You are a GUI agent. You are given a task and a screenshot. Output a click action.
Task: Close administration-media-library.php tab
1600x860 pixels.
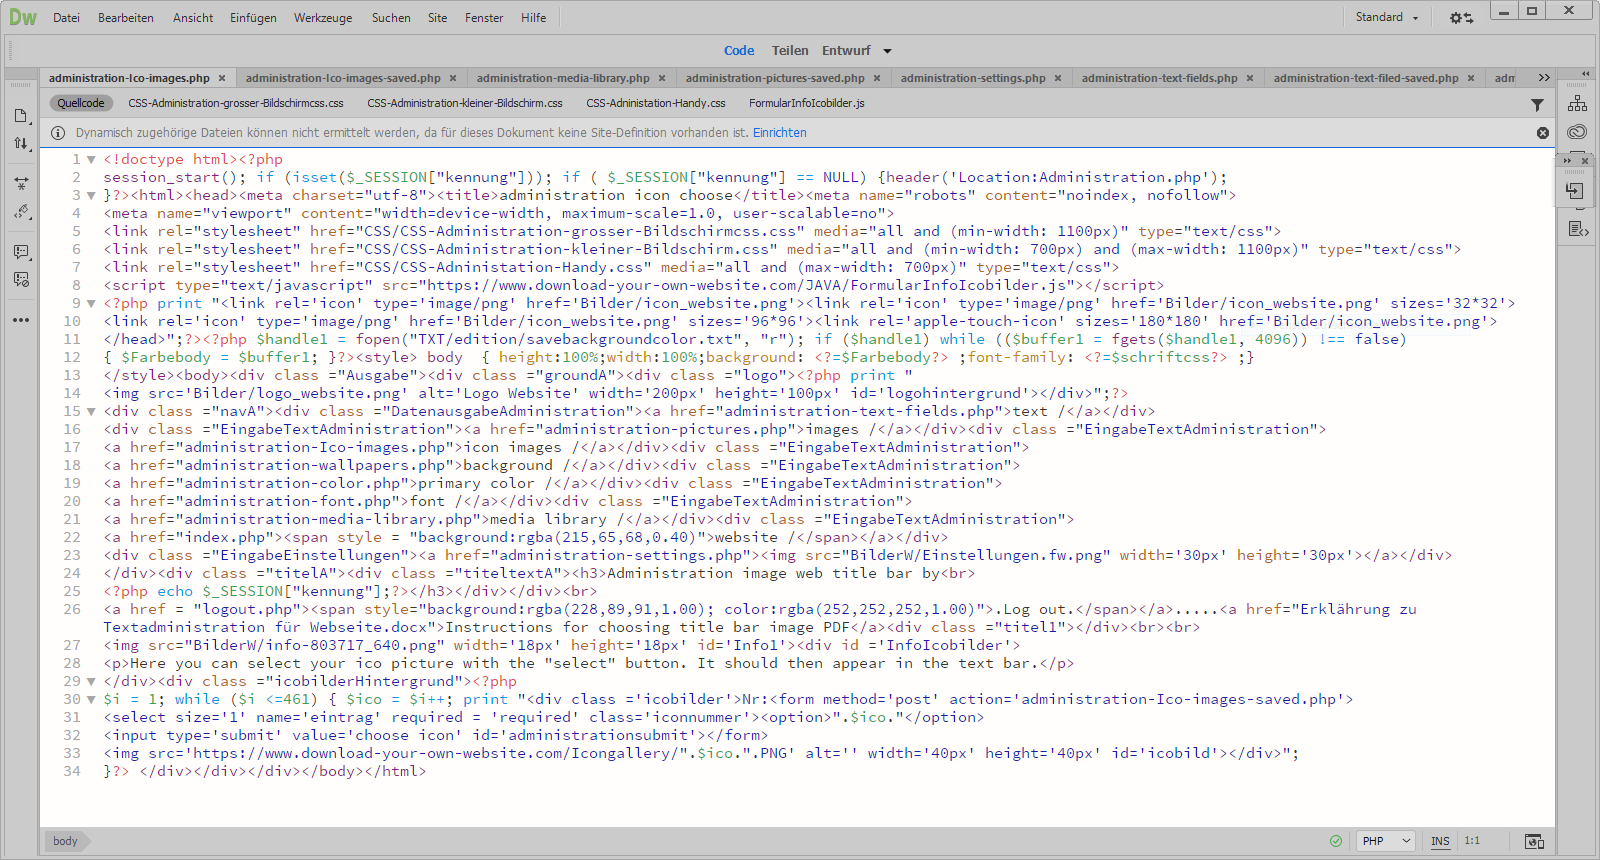662,78
